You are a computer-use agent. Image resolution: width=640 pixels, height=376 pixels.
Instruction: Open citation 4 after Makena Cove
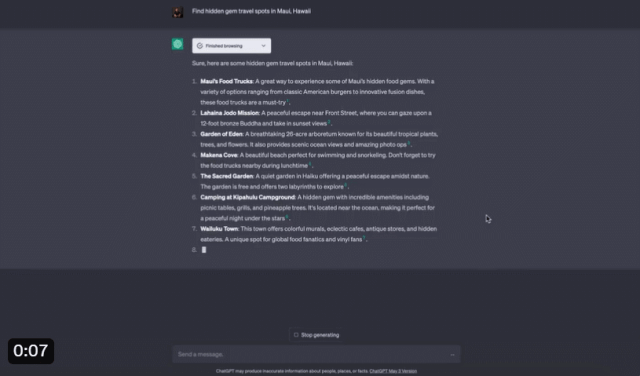pyautogui.click(x=310, y=164)
